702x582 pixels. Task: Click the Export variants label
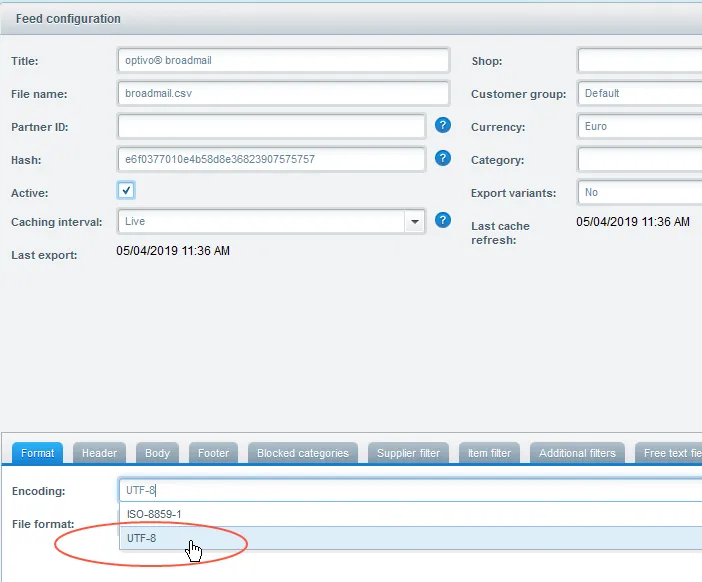(513, 193)
